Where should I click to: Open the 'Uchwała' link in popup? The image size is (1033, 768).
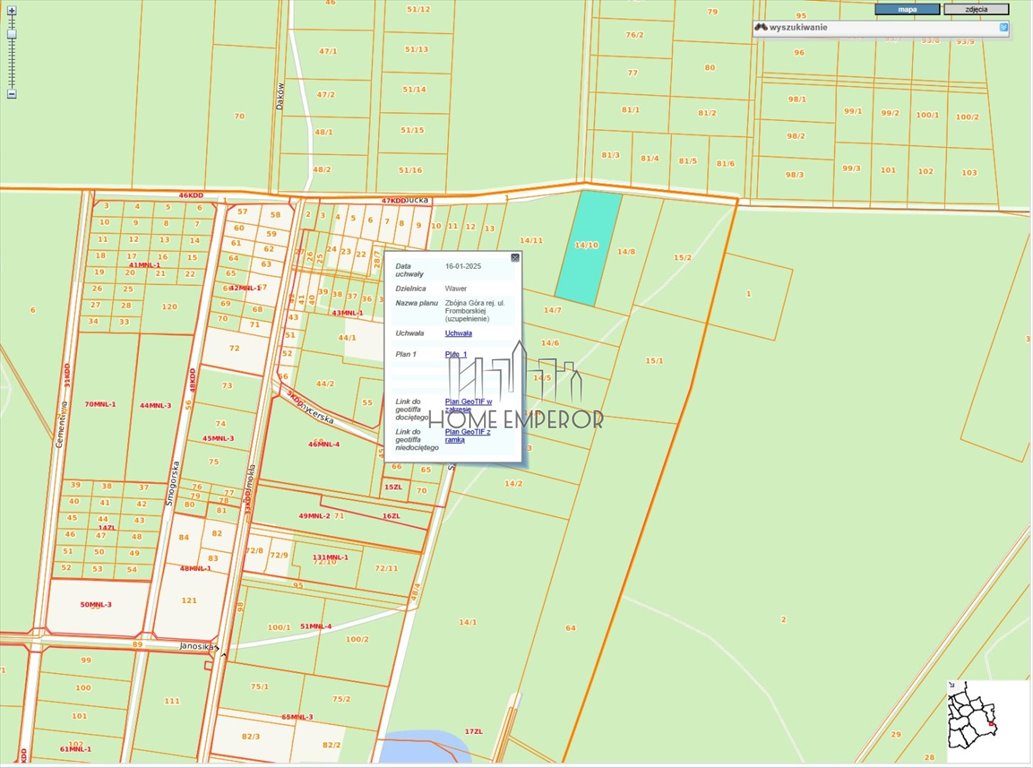coord(458,333)
